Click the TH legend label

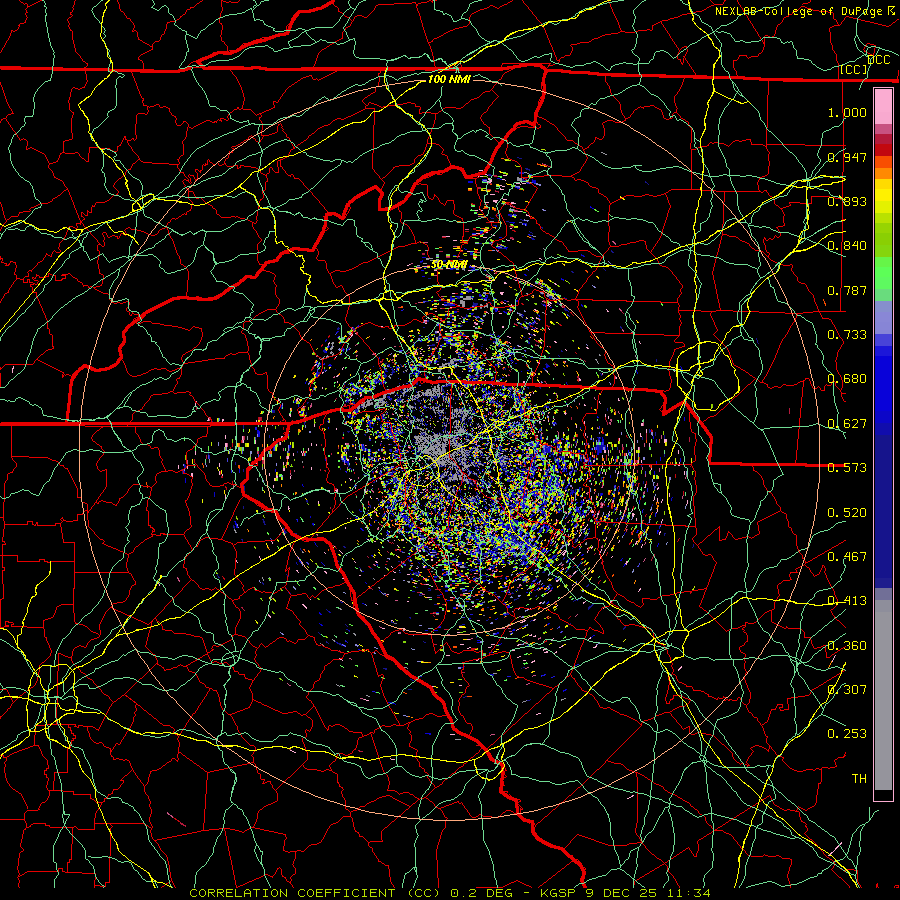click(x=859, y=779)
